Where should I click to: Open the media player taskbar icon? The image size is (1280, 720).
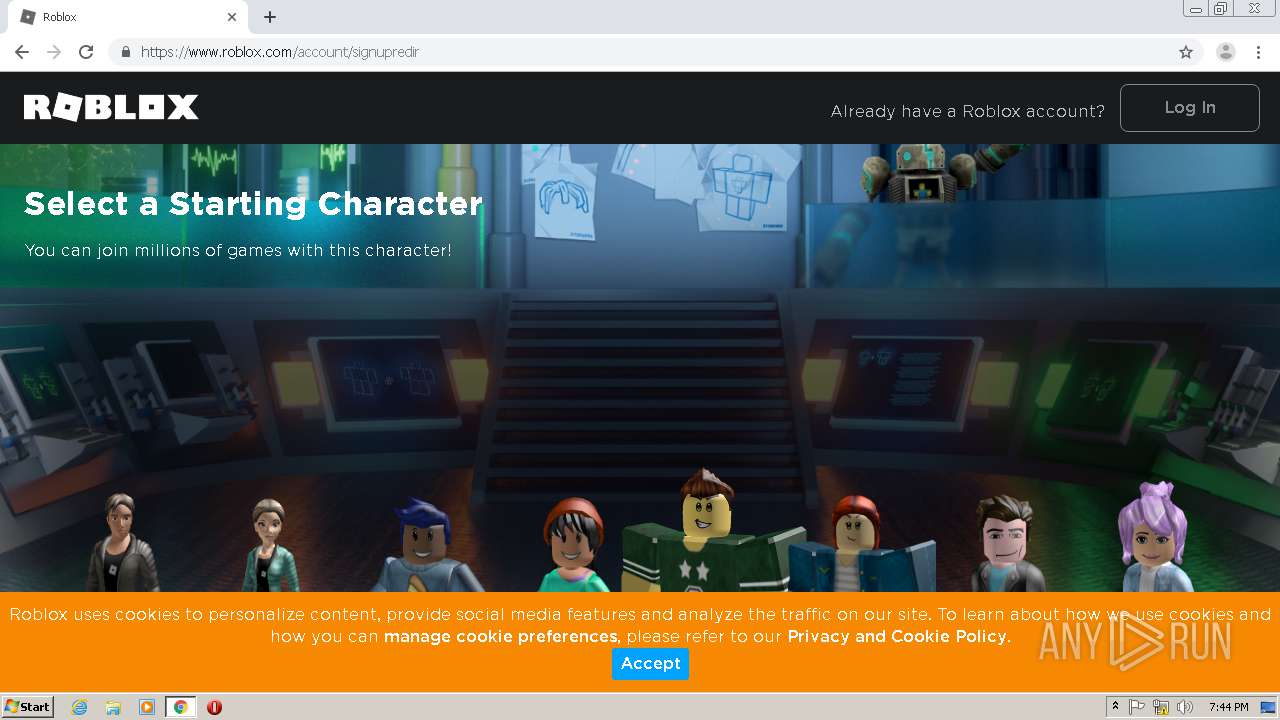click(x=147, y=707)
